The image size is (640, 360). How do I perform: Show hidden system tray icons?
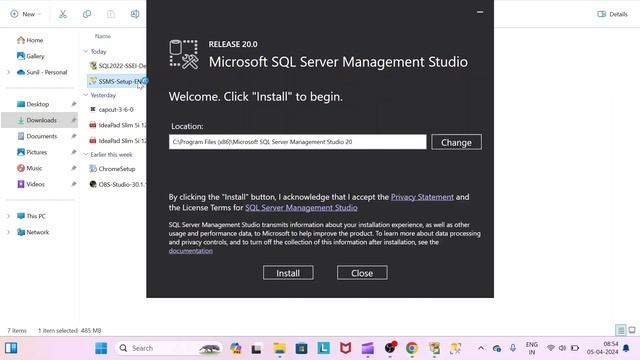click(x=481, y=348)
